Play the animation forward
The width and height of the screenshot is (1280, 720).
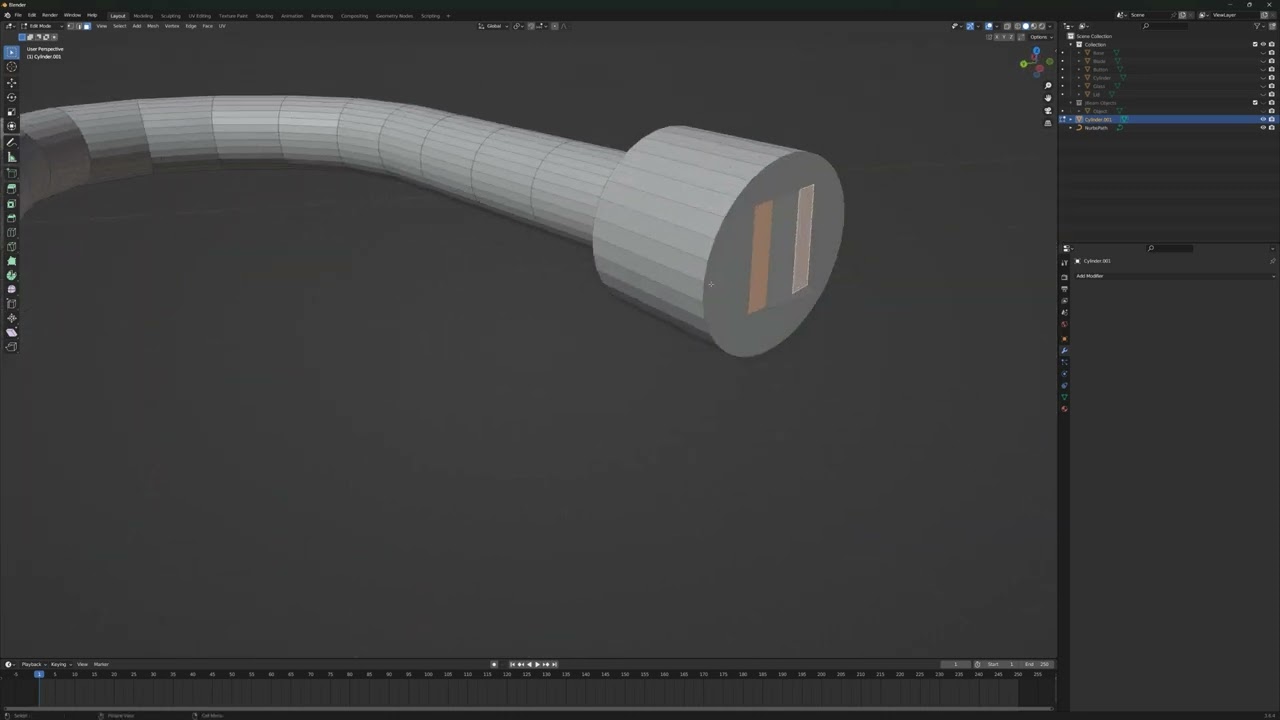537,664
